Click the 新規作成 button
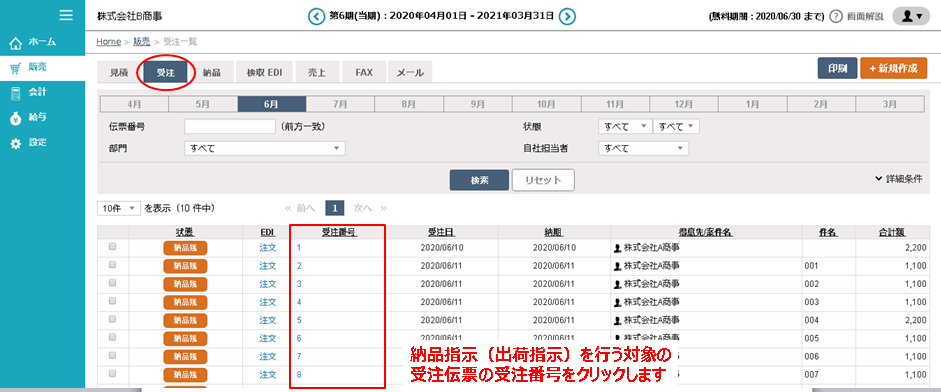The width and height of the screenshot is (941, 392). click(x=894, y=68)
